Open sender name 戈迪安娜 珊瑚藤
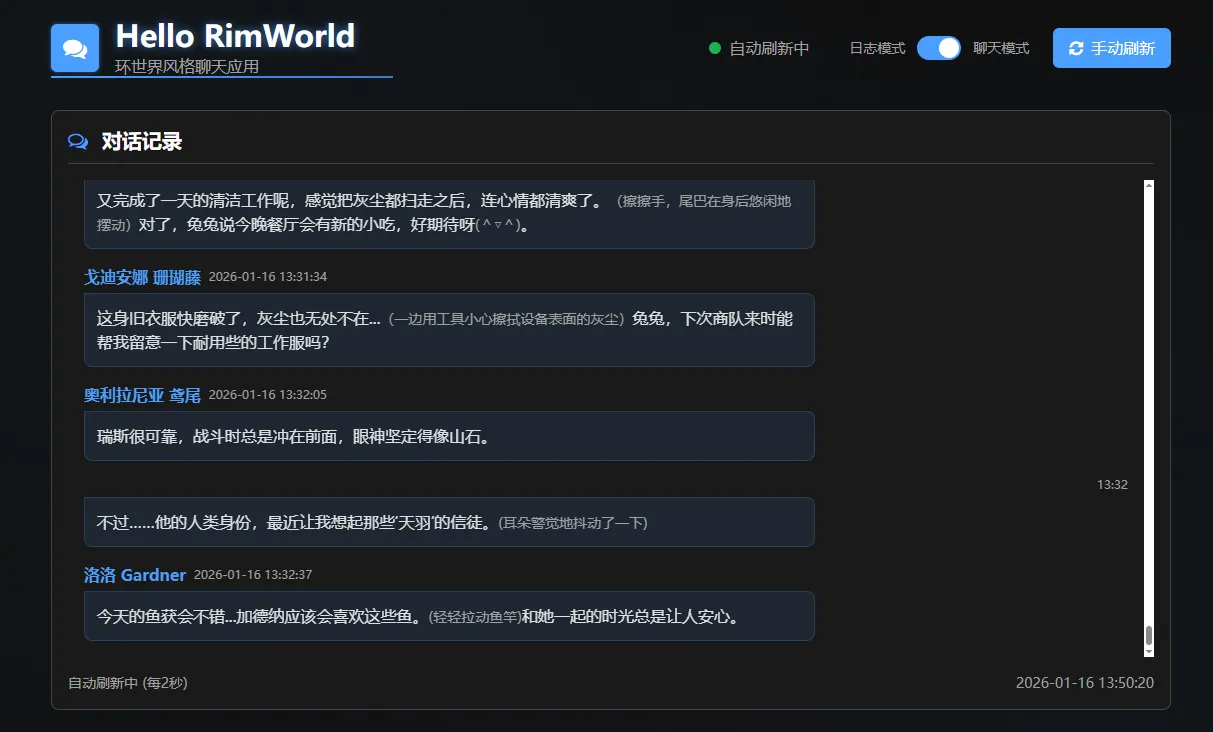 [x=142, y=277]
